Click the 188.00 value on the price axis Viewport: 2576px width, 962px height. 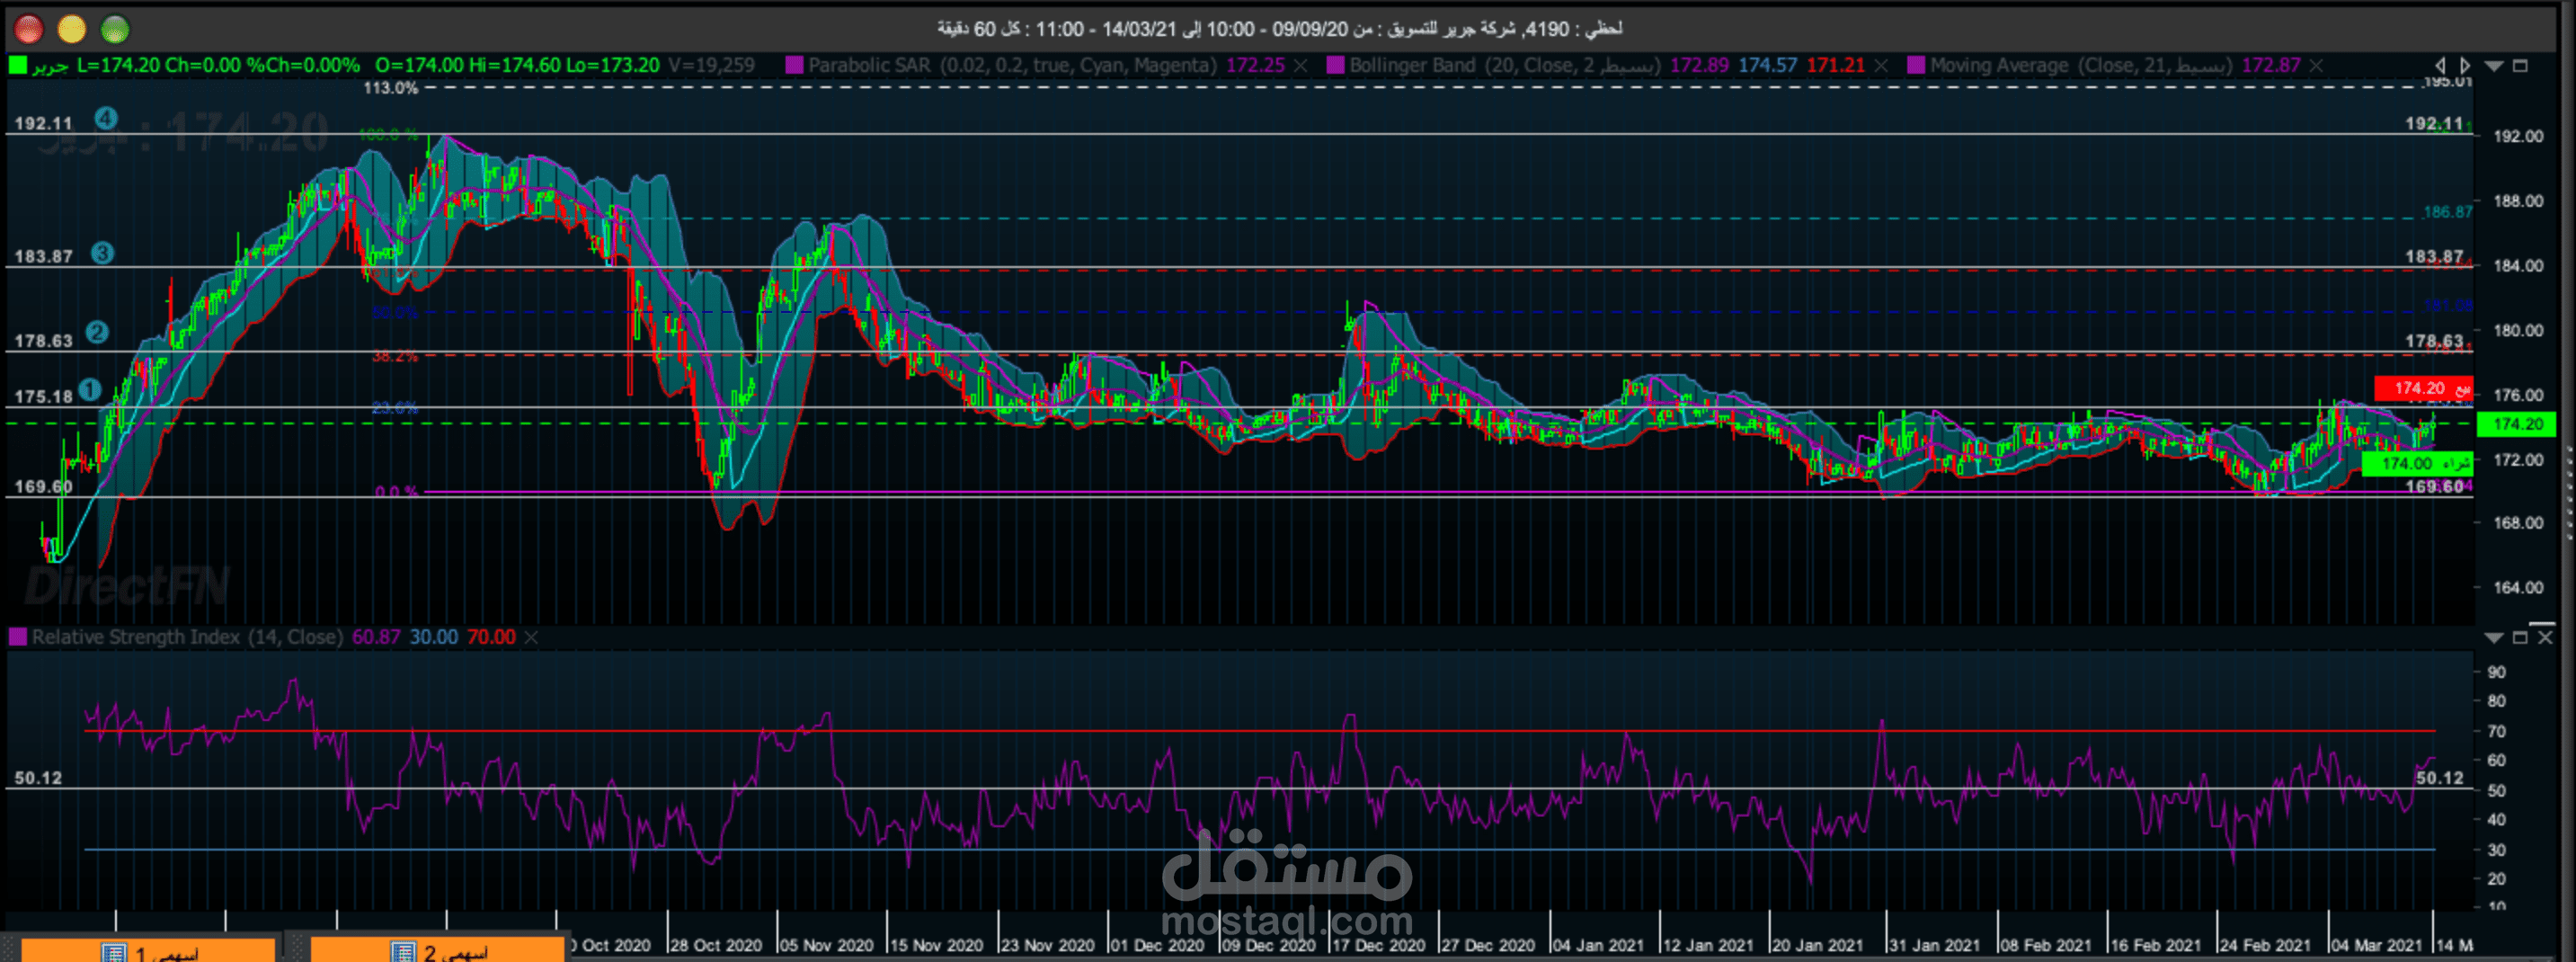tap(2518, 201)
